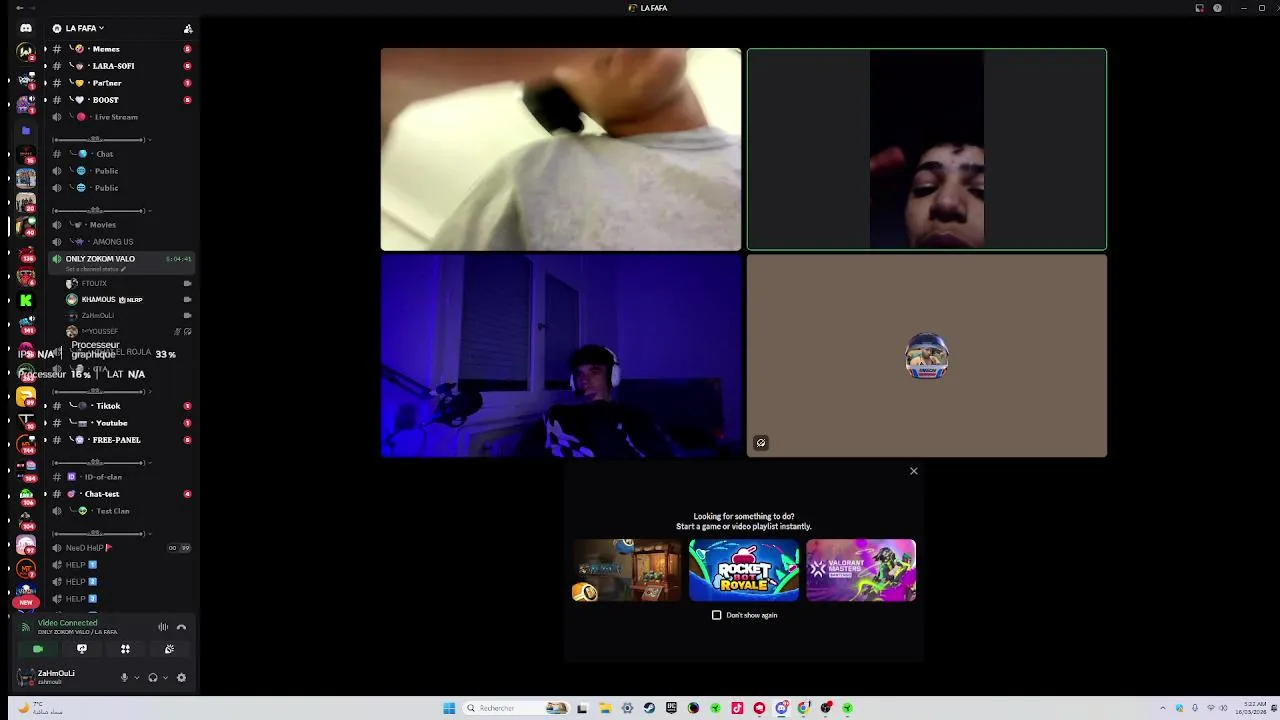
Task: Expand the Chat-test channel arrow
Action: point(45,494)
